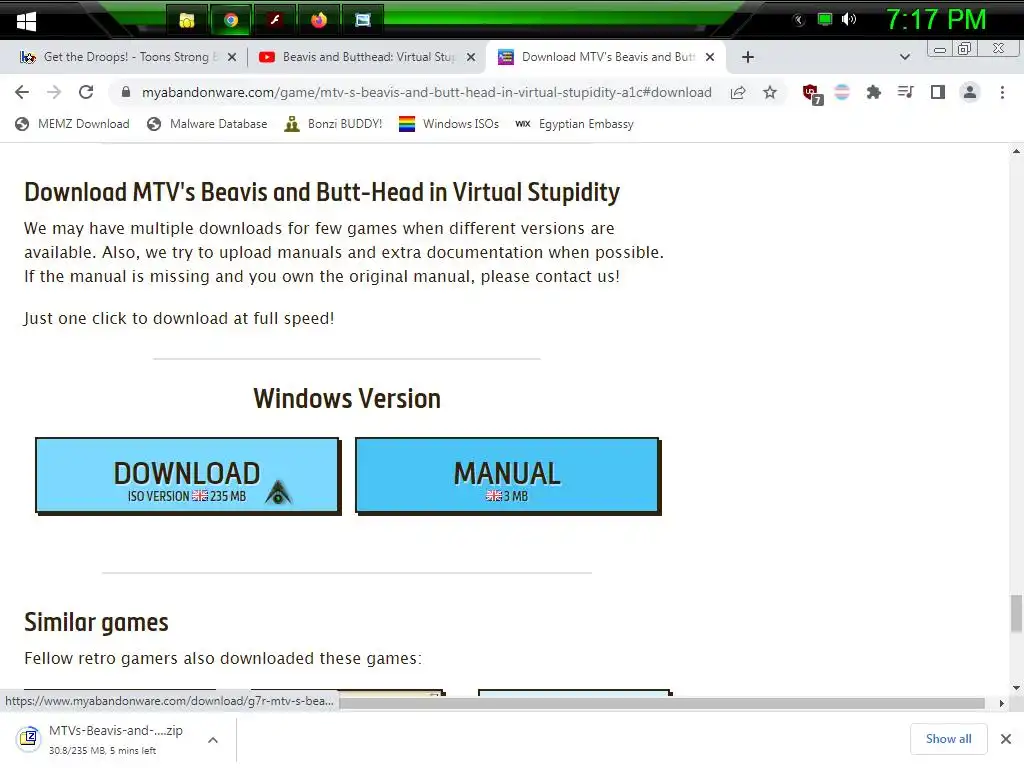Open Windows ISOs bookmark
Viewport: 1024px width, 768px height.
click(x=449, y=124)
